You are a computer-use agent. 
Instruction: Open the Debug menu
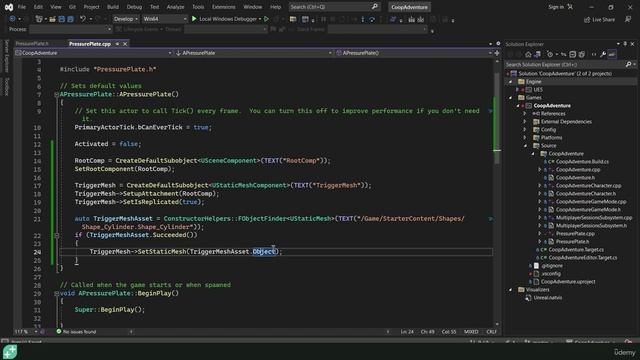coord(134,7)
